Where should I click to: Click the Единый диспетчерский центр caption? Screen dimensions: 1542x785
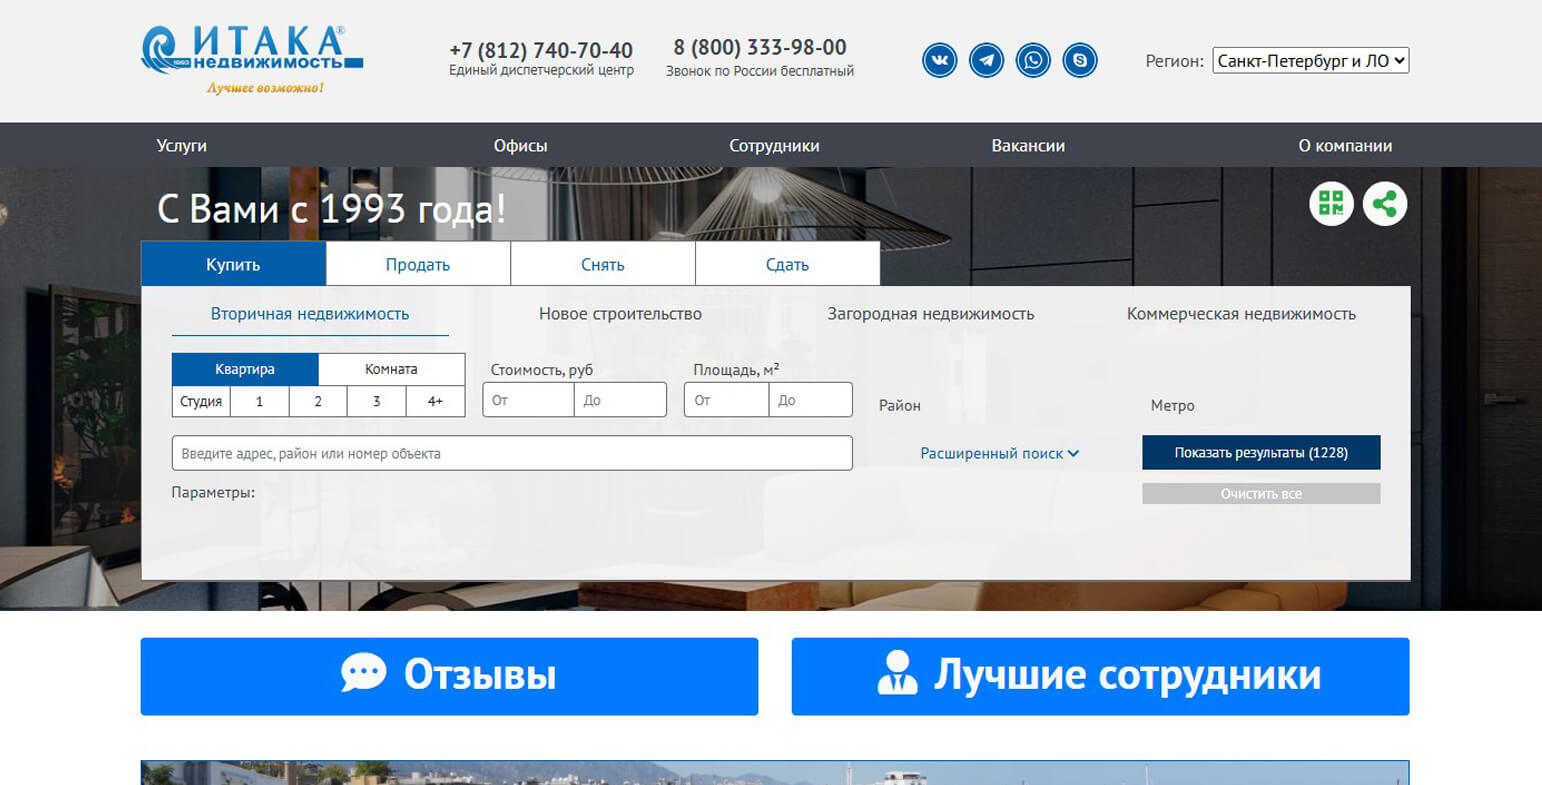(x=541, y=70)
